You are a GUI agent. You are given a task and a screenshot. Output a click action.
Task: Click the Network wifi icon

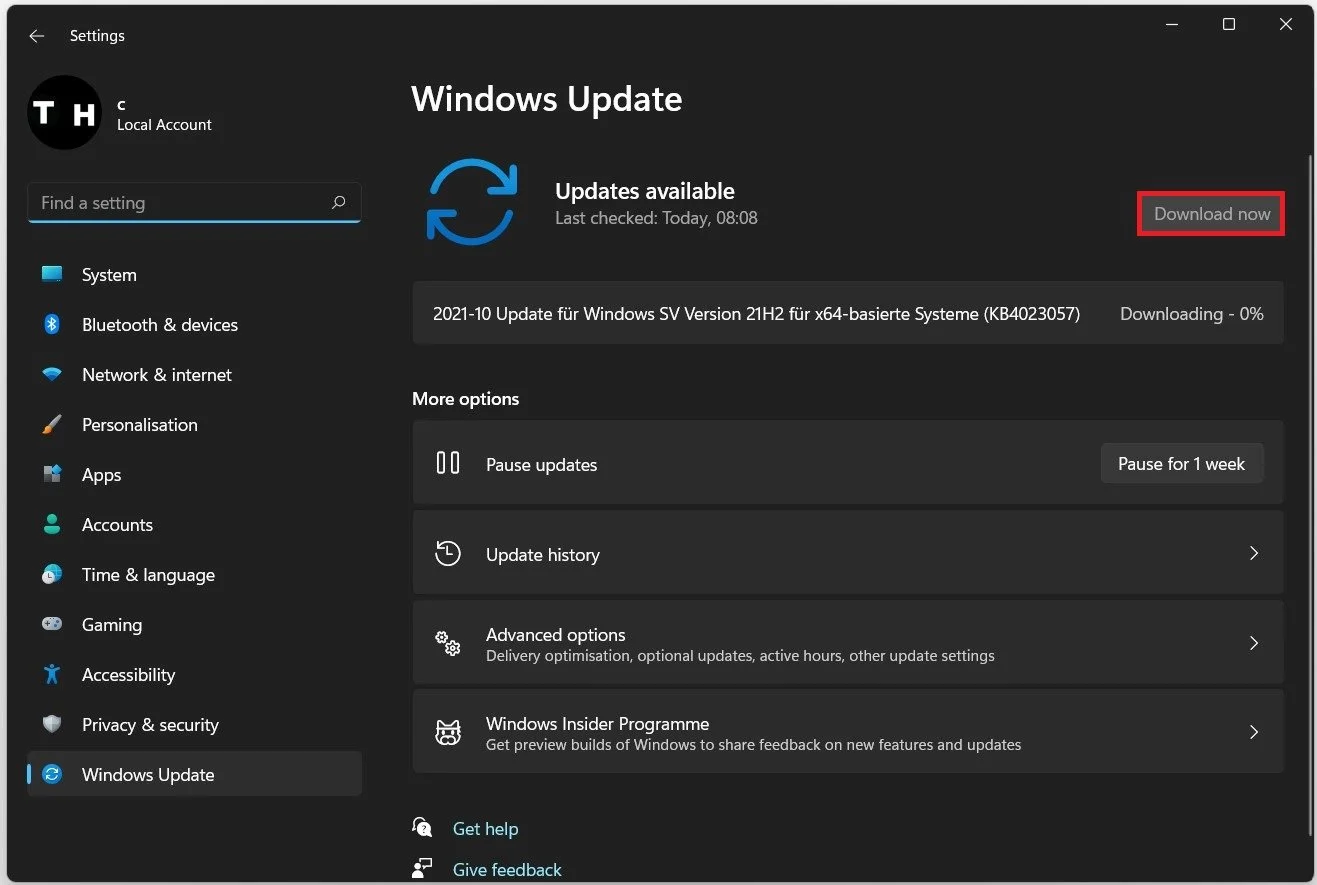(52, 374)
